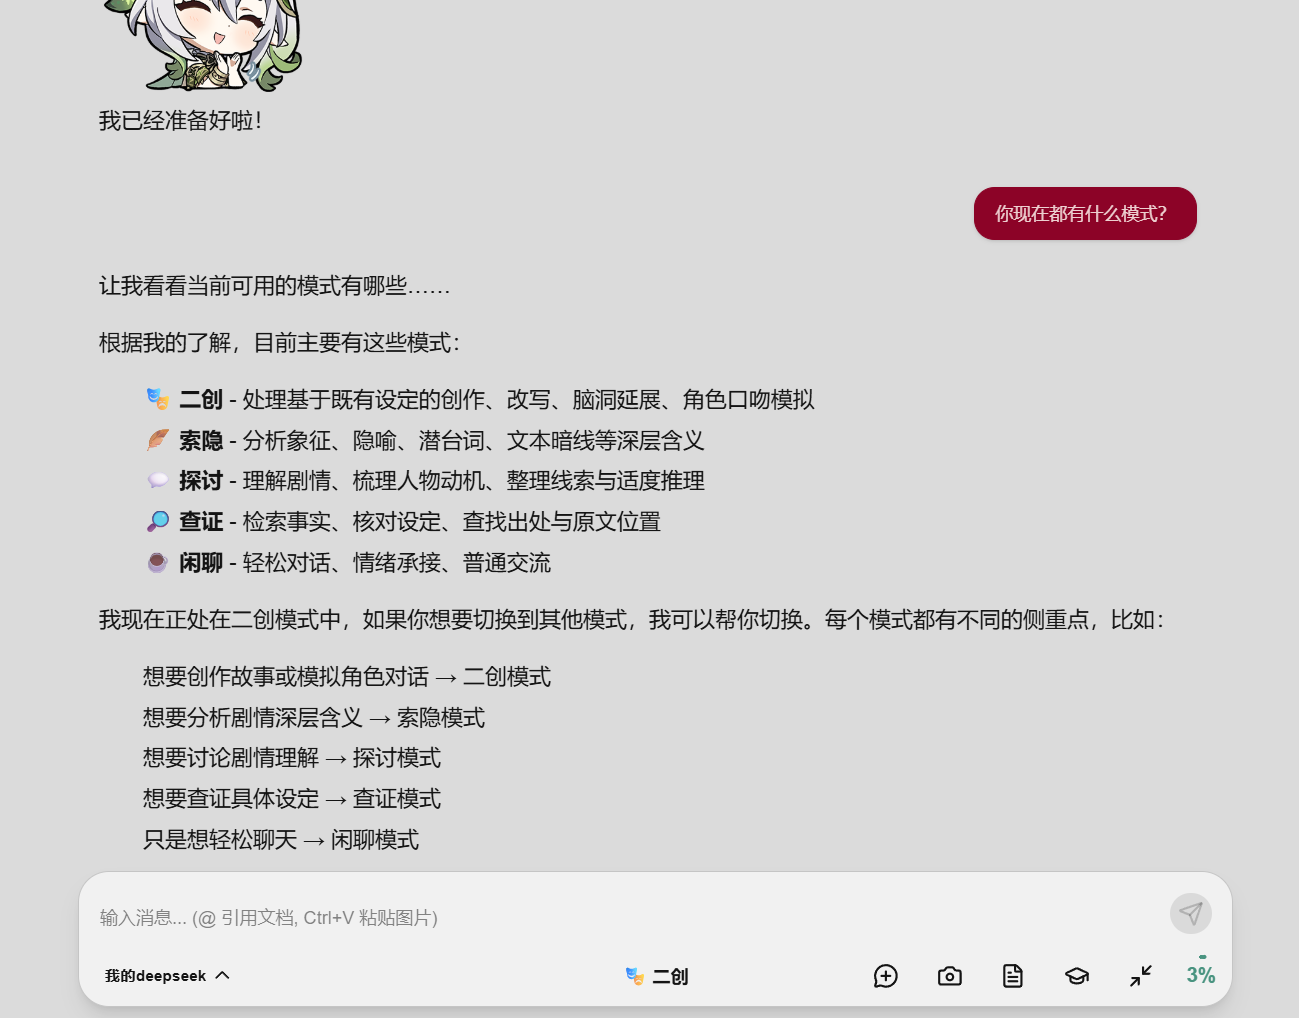
Task: Open the graduation cap icon
Action: [1076, 976]
